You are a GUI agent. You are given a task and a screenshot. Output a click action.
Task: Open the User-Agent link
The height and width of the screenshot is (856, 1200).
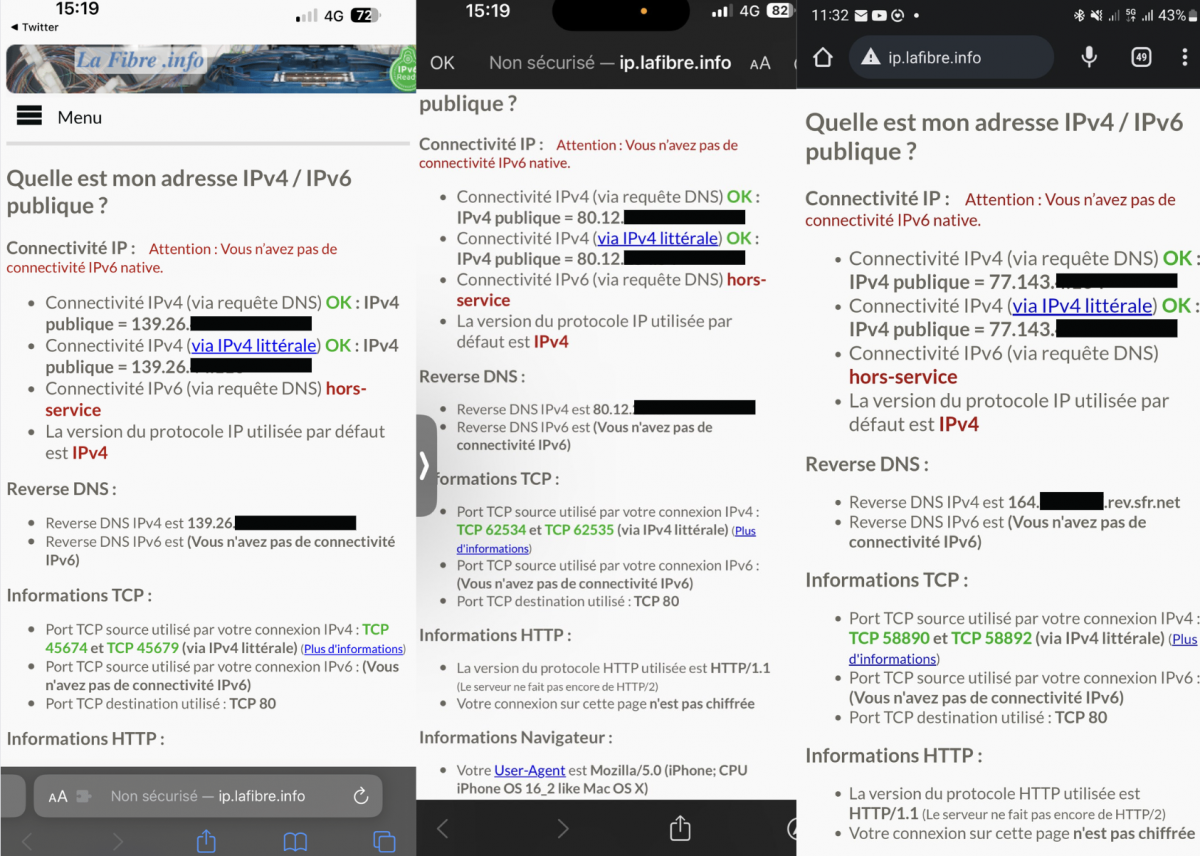pos(529,770)
